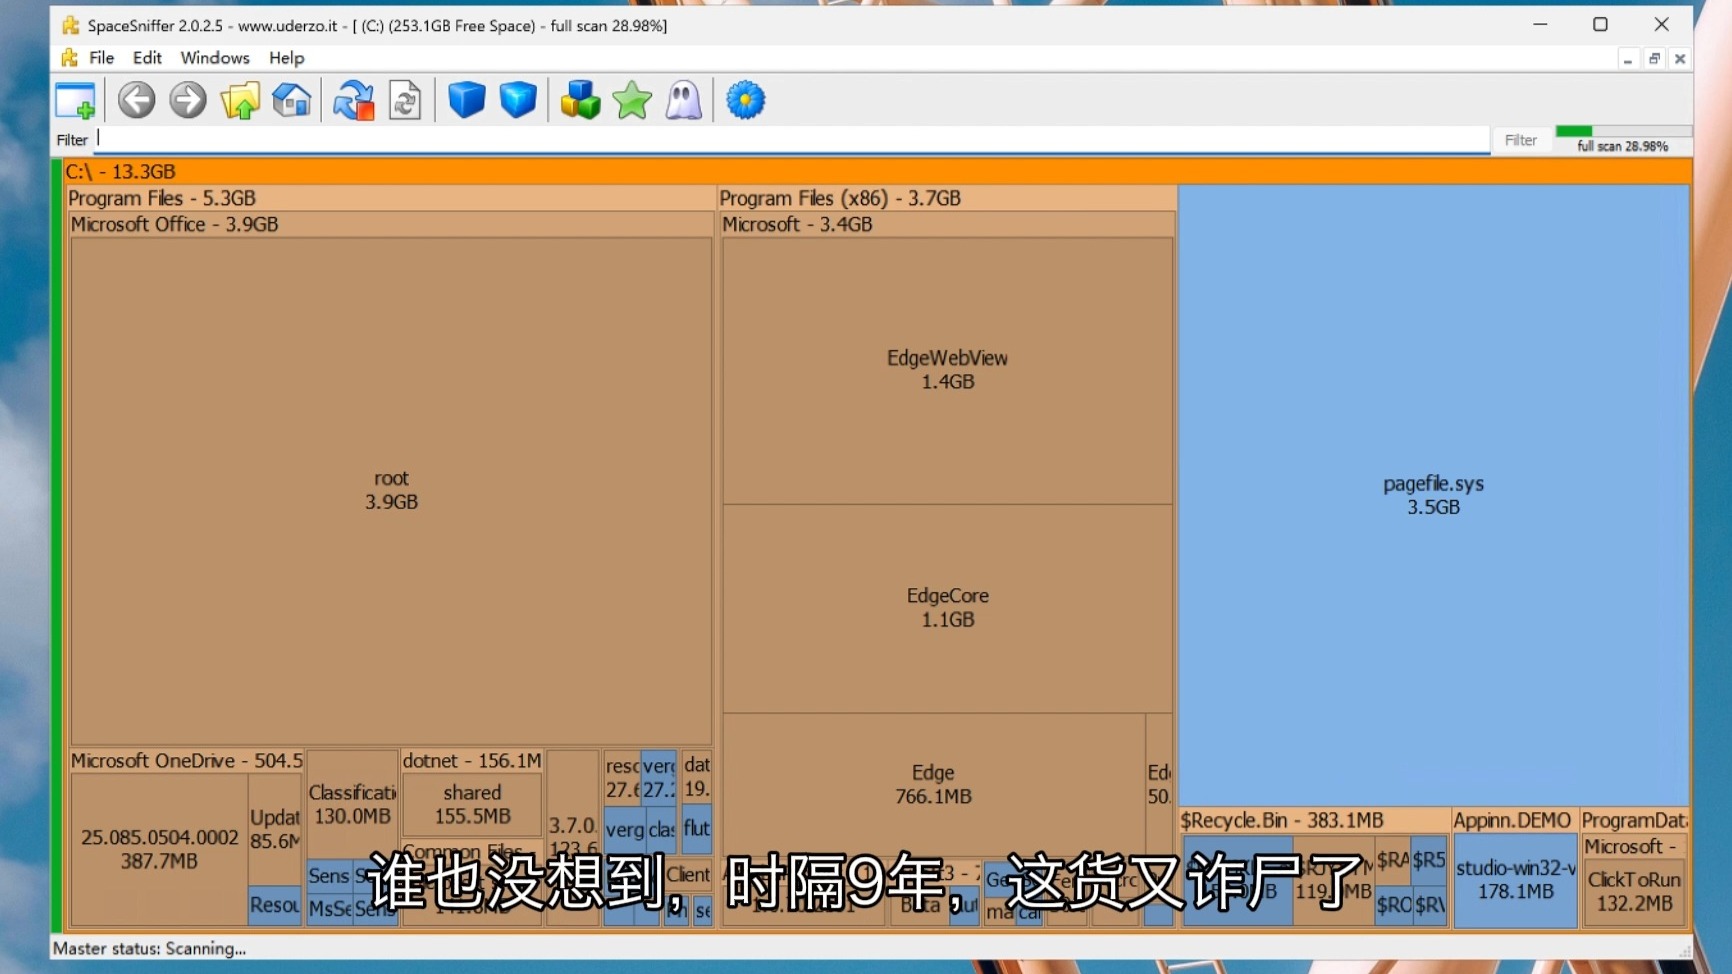Click the More Detail blue cube icon
The image size is (1732, 974).
(518, 101)
